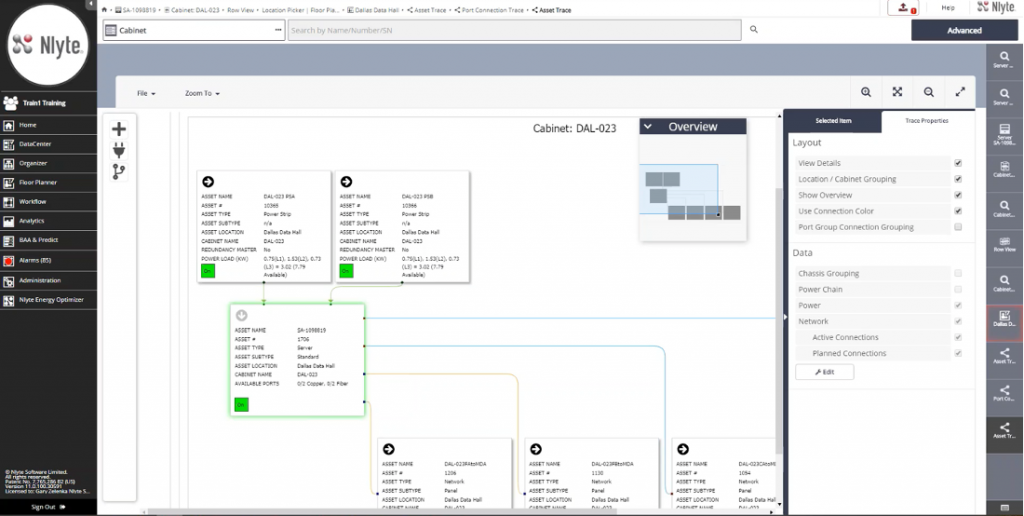Image resolution: width=1024 pixels, height=516 pixels.
Task: Click Train1 Training user entry in sidebar
Action: [x=48, y=103]
